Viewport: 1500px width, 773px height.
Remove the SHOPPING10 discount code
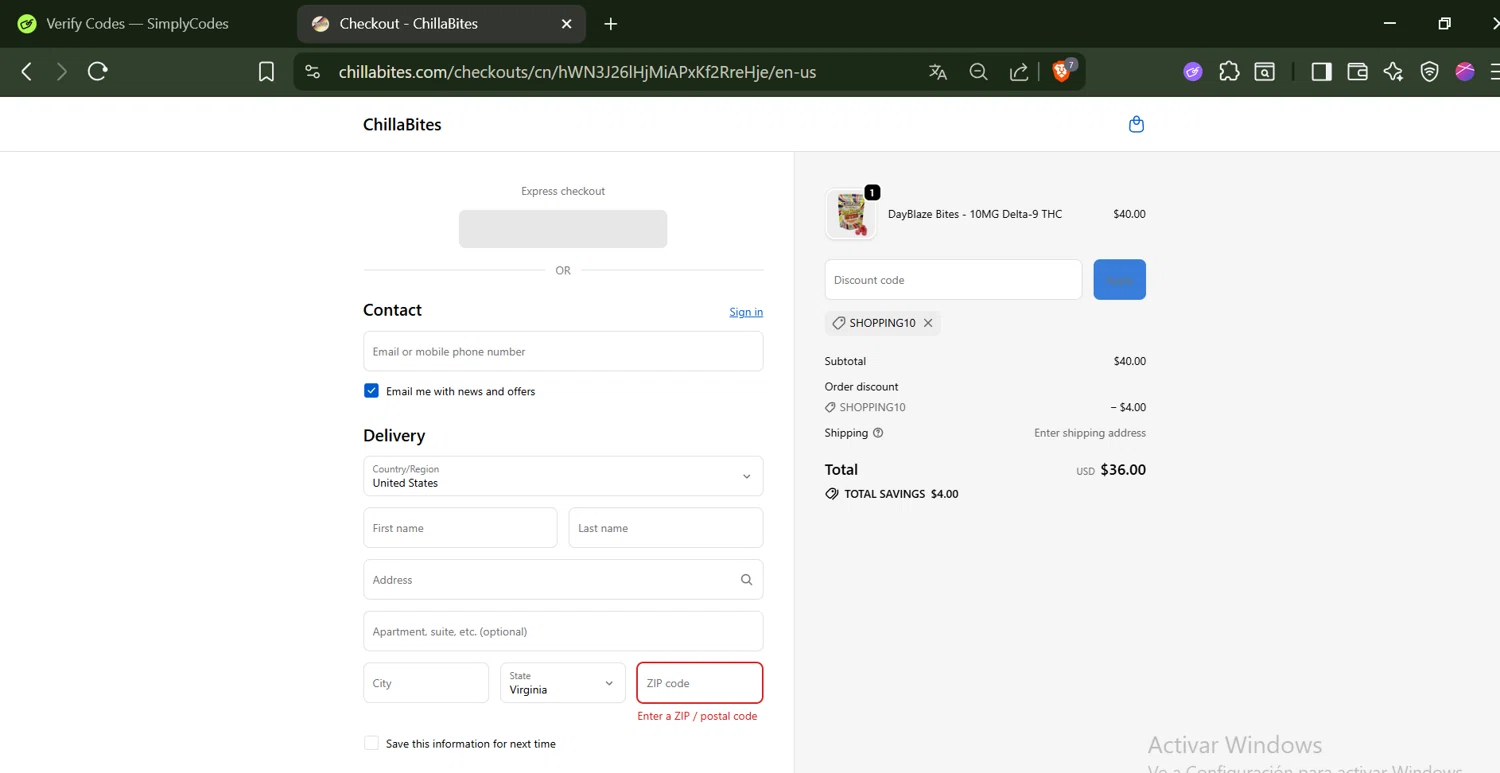pyautogui.click(x=928, y=323)
